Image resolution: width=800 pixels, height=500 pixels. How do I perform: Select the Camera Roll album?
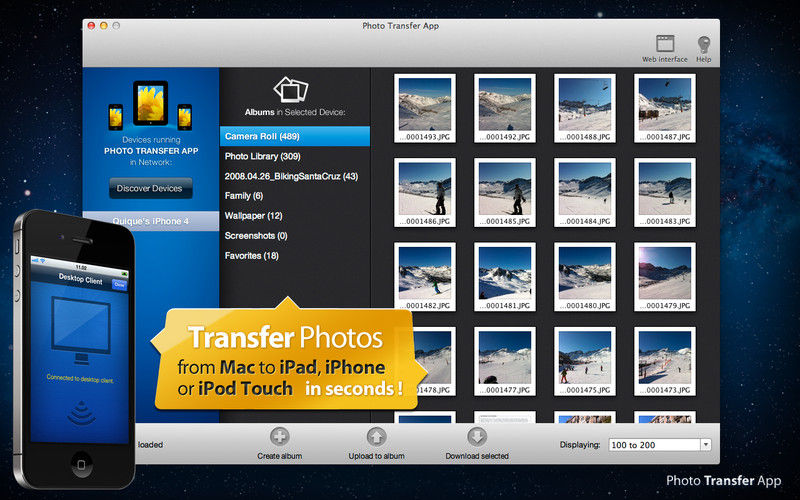pyautogui.click(x=294, y=136)
